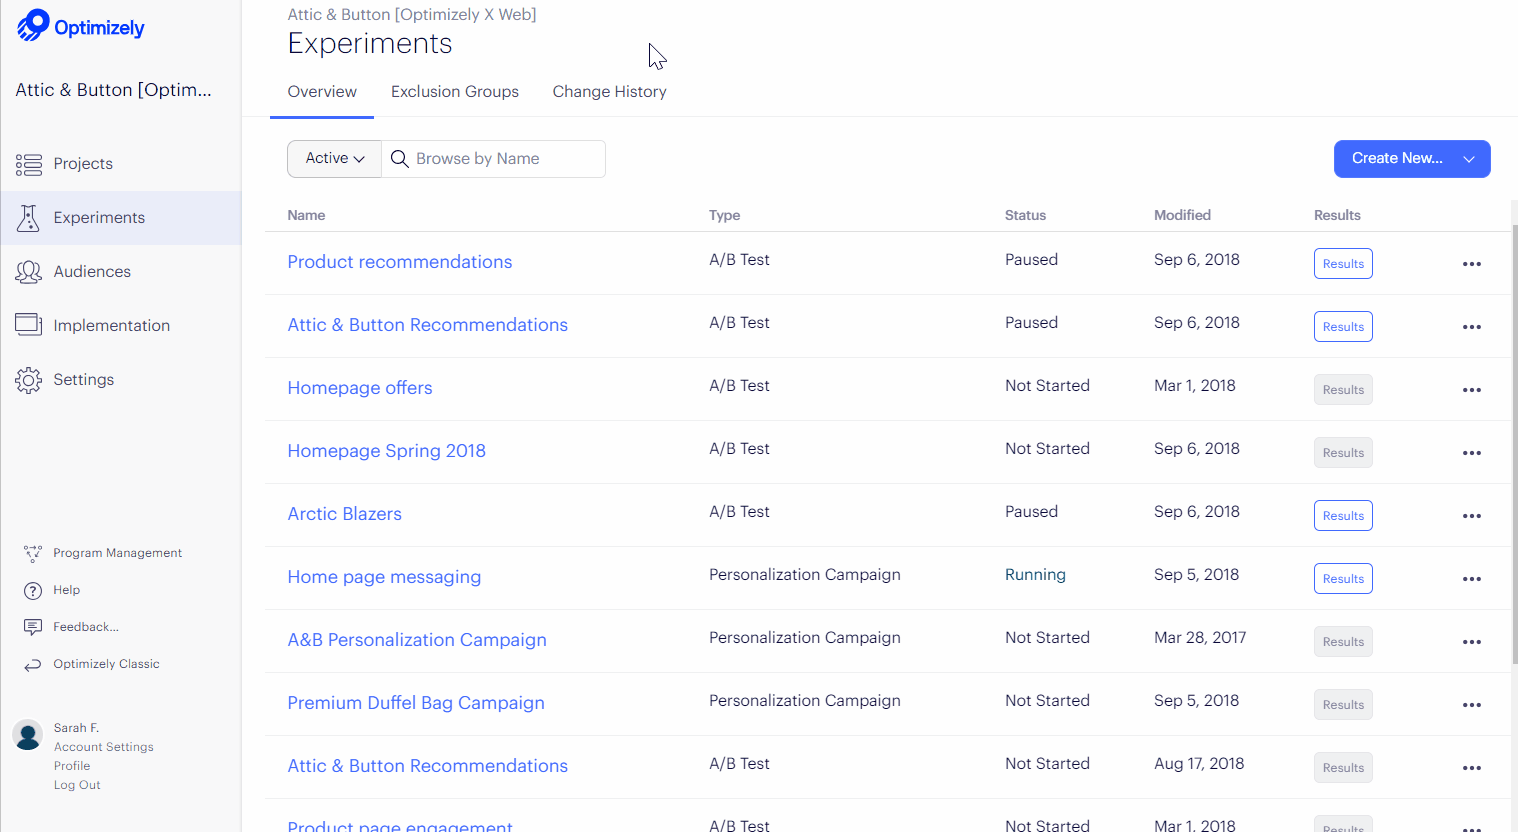Open Settings via its gear icon
This screenshot has width=1518, height=832.
pos(29,380)
